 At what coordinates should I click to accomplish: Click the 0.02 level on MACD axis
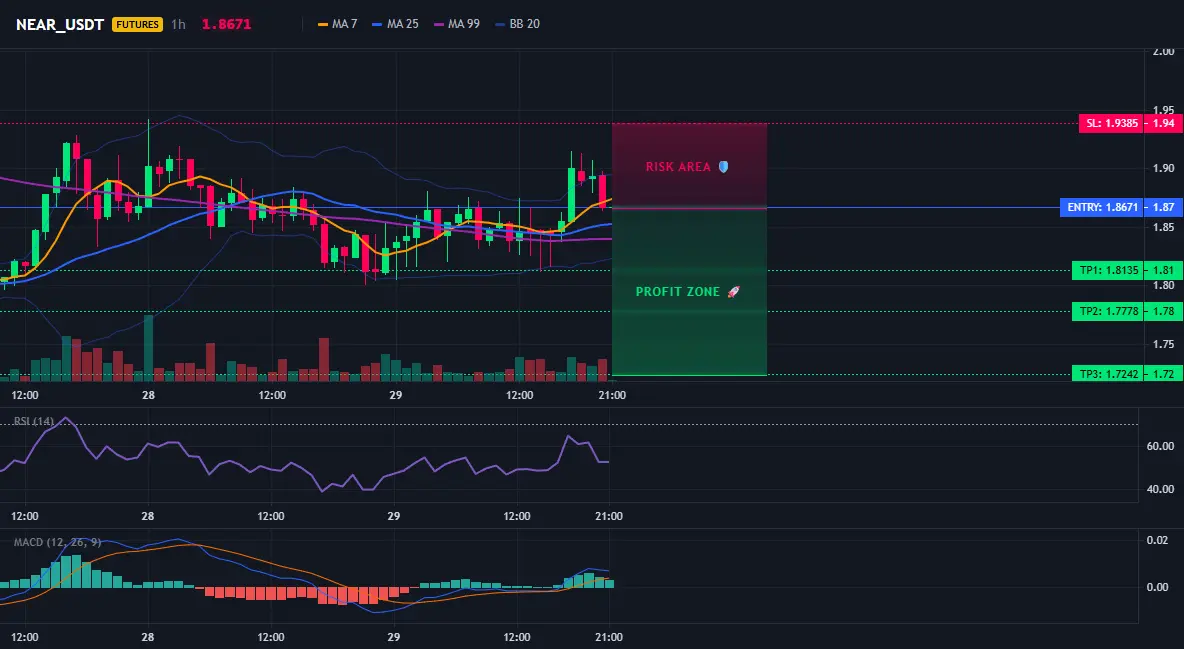click(1158, 540)
